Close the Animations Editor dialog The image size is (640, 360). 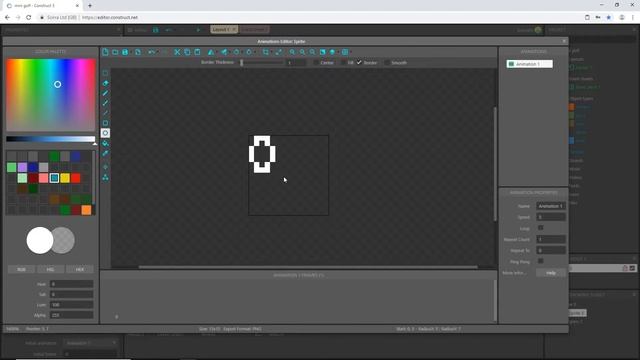[564, 41]
